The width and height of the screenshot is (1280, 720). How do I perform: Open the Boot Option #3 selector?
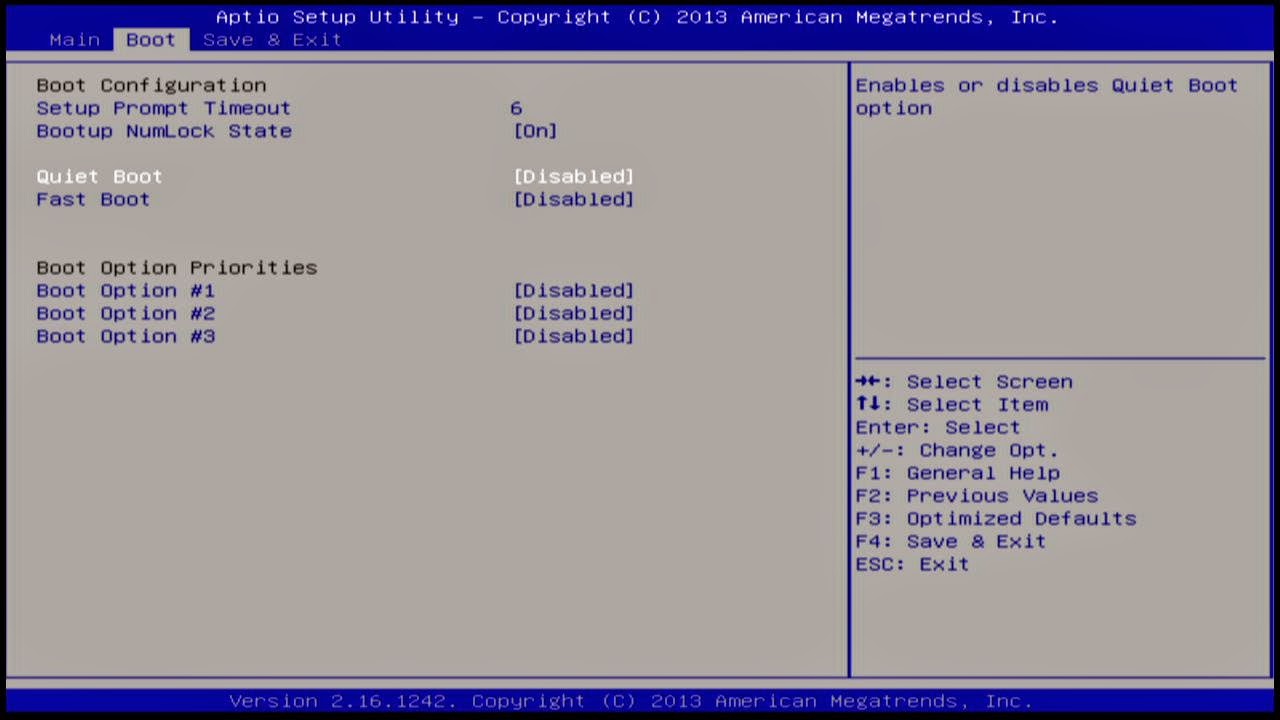click(573, 336)
